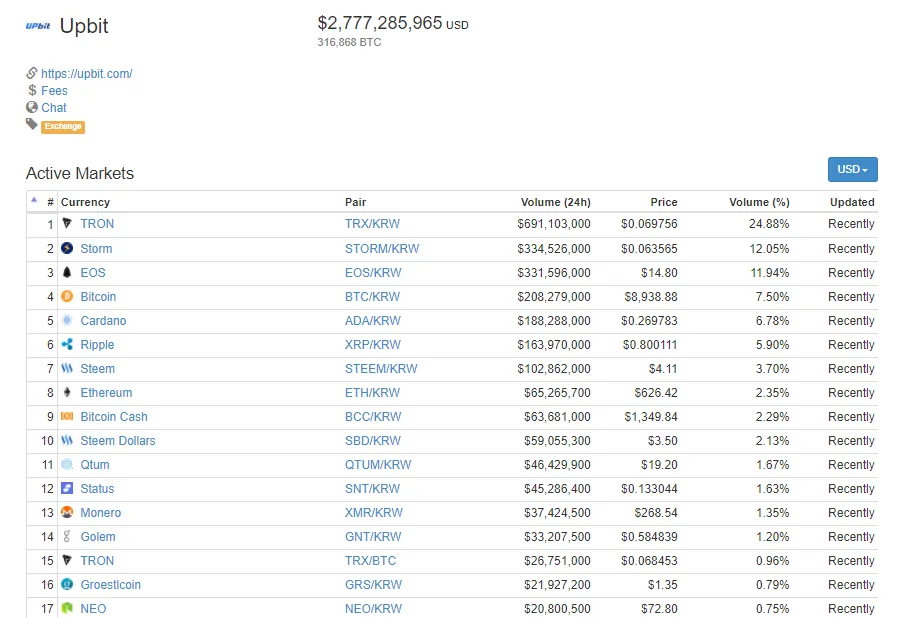Open the Fees link
This screenshot has width=907, height=618.
[x=54, y=90]
